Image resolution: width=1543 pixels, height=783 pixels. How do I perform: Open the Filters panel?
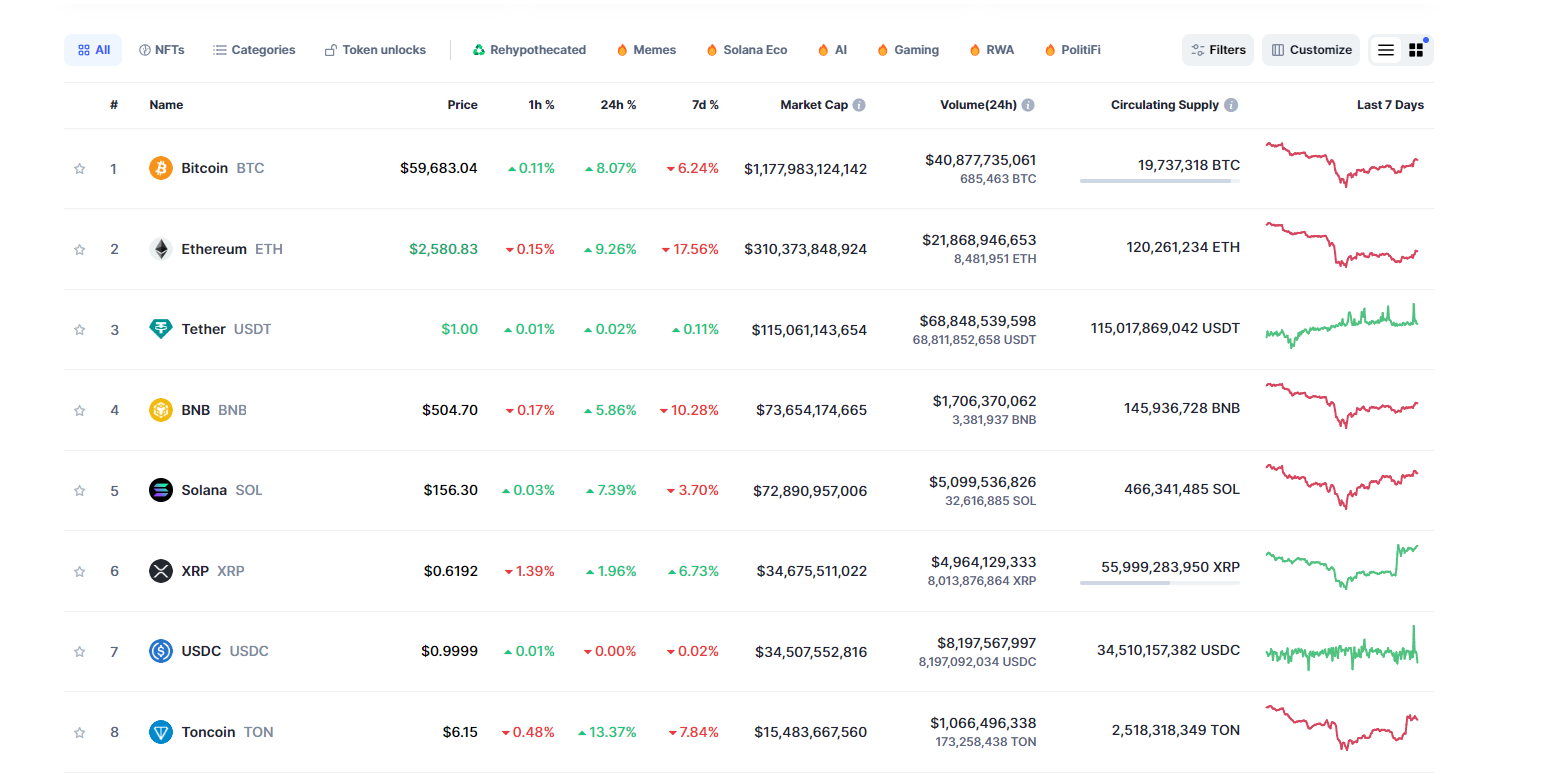tap(1218, 50)
